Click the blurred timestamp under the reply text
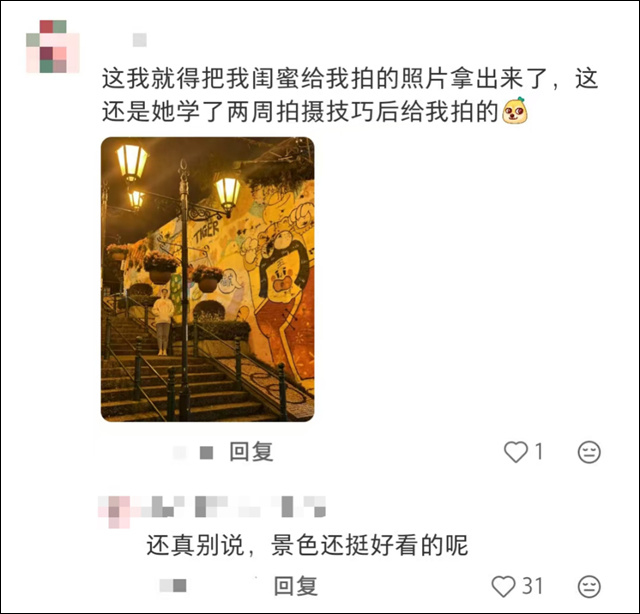 [x=173, y=586]
